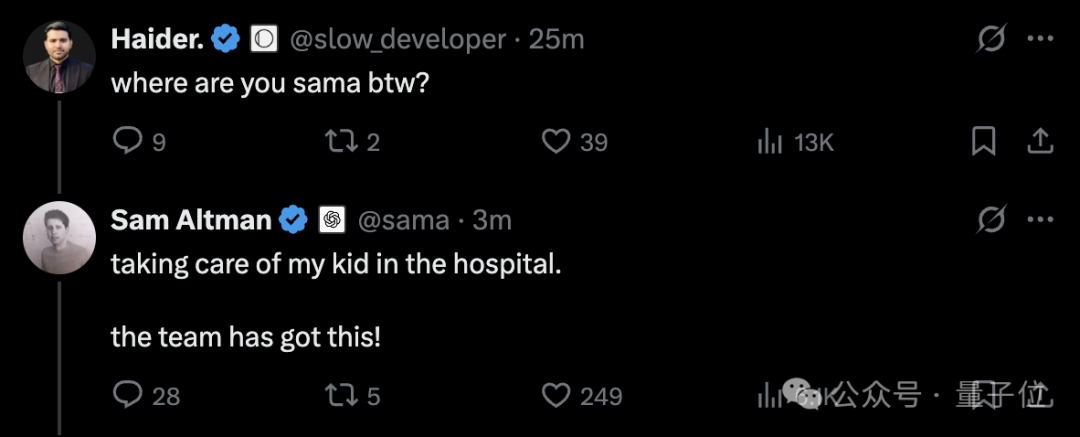Go to @slow_developer handle
Image resolution: width=1080 pixels, height=437 pixels.
click(x=397, y=40)
